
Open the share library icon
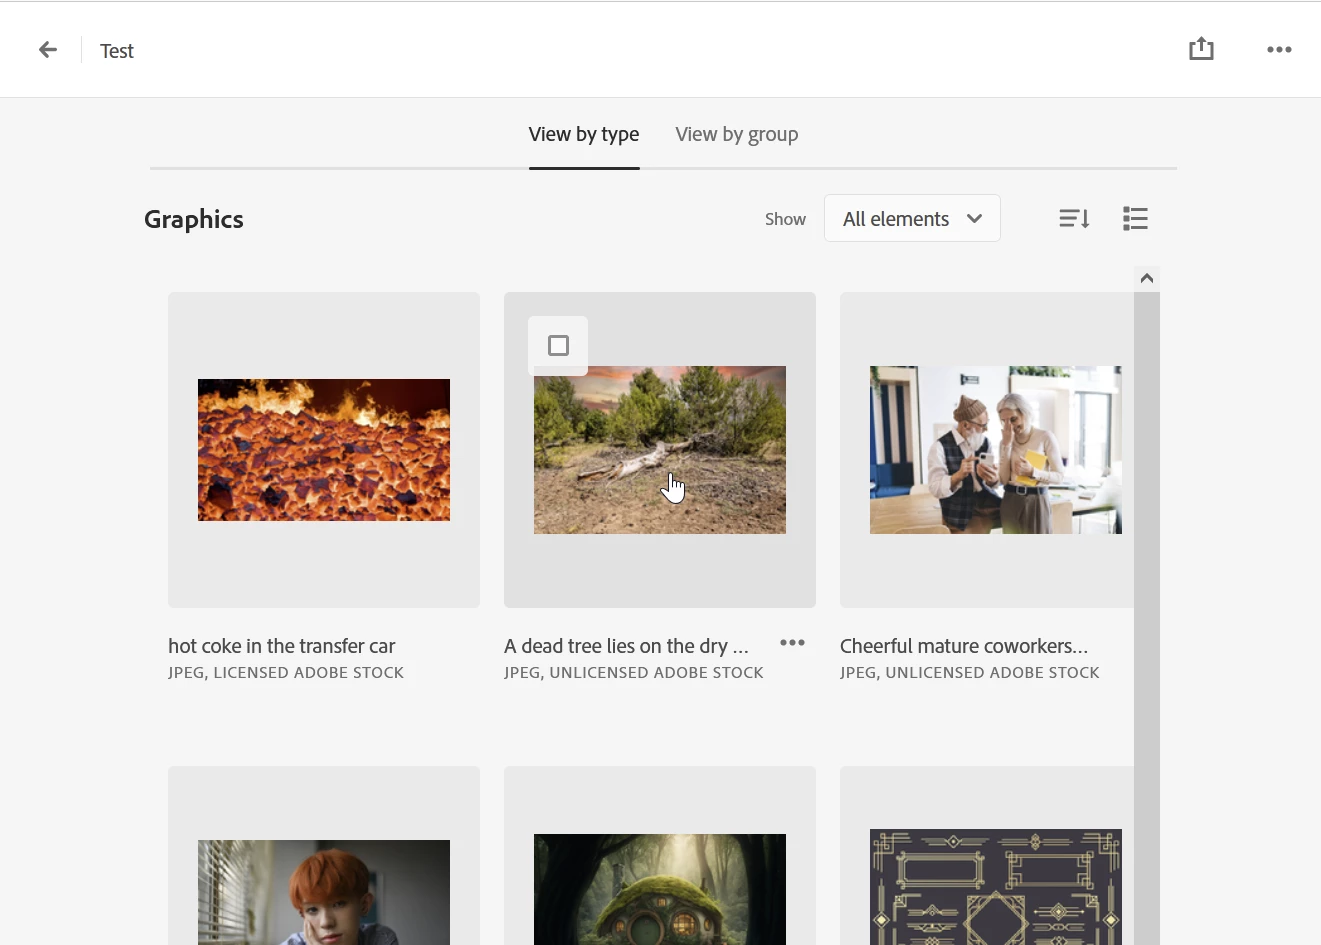1201,49
